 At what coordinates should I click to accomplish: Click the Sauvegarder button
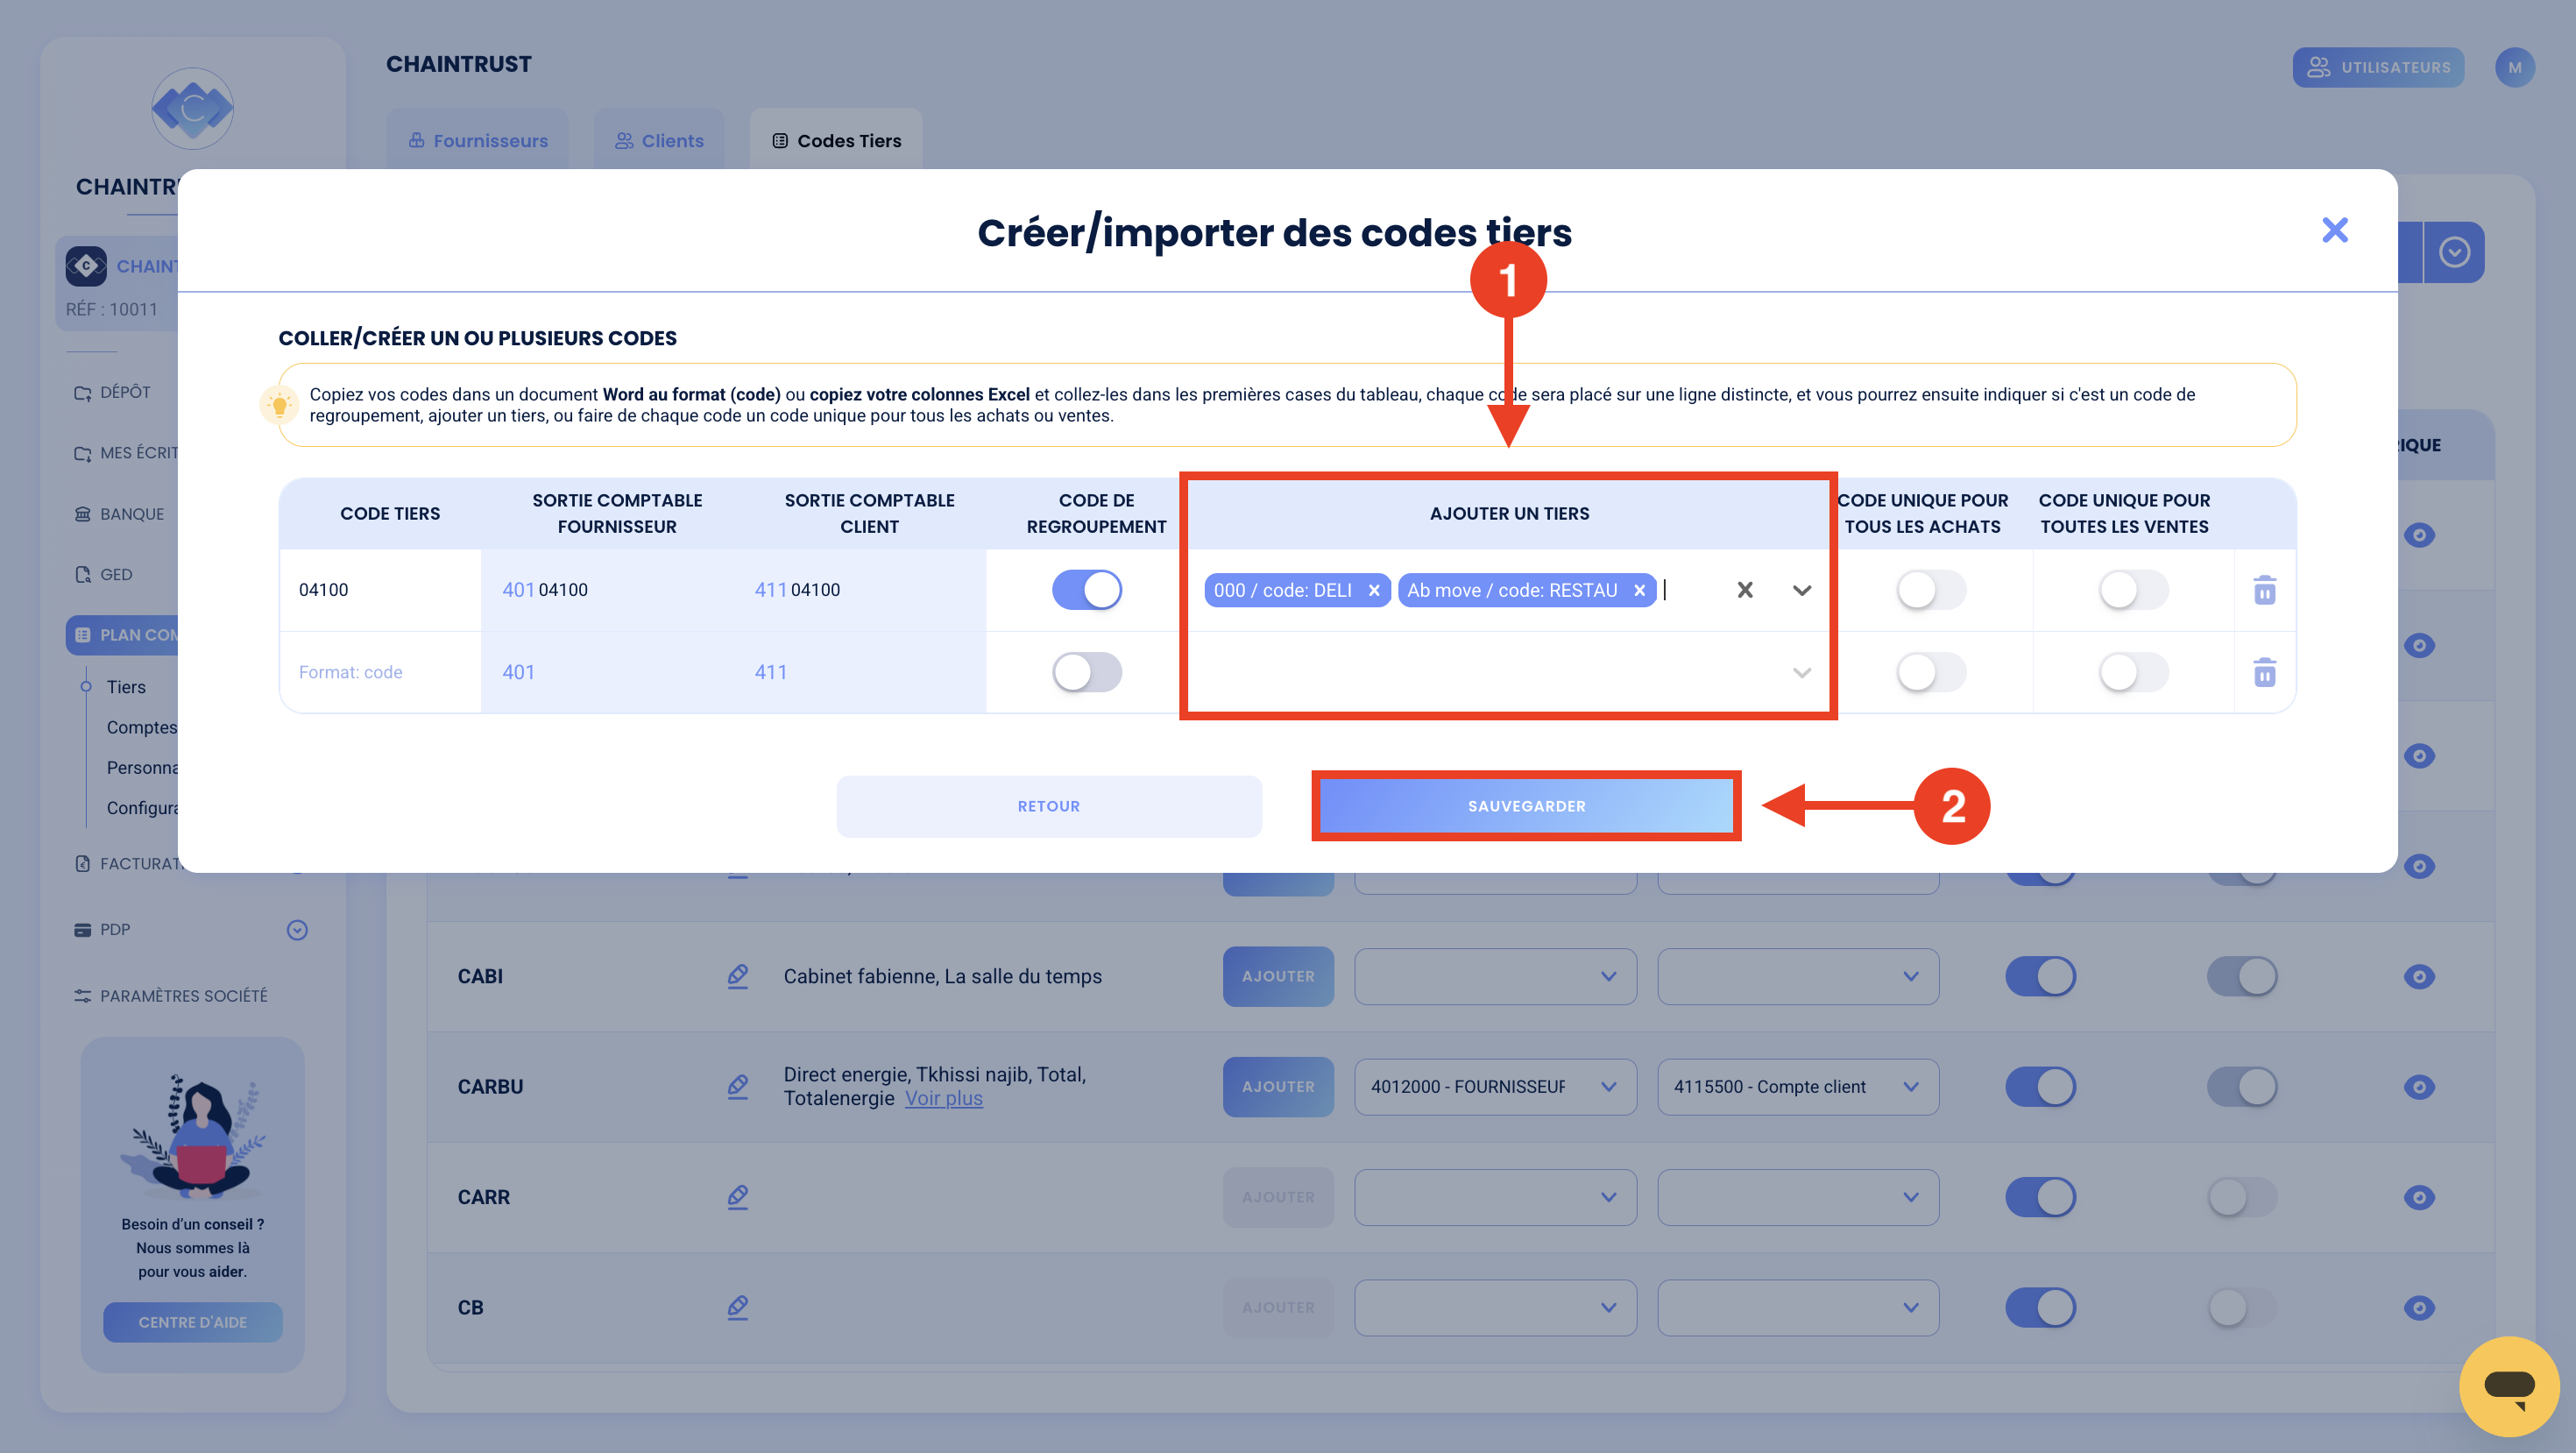pos(1526,806)
